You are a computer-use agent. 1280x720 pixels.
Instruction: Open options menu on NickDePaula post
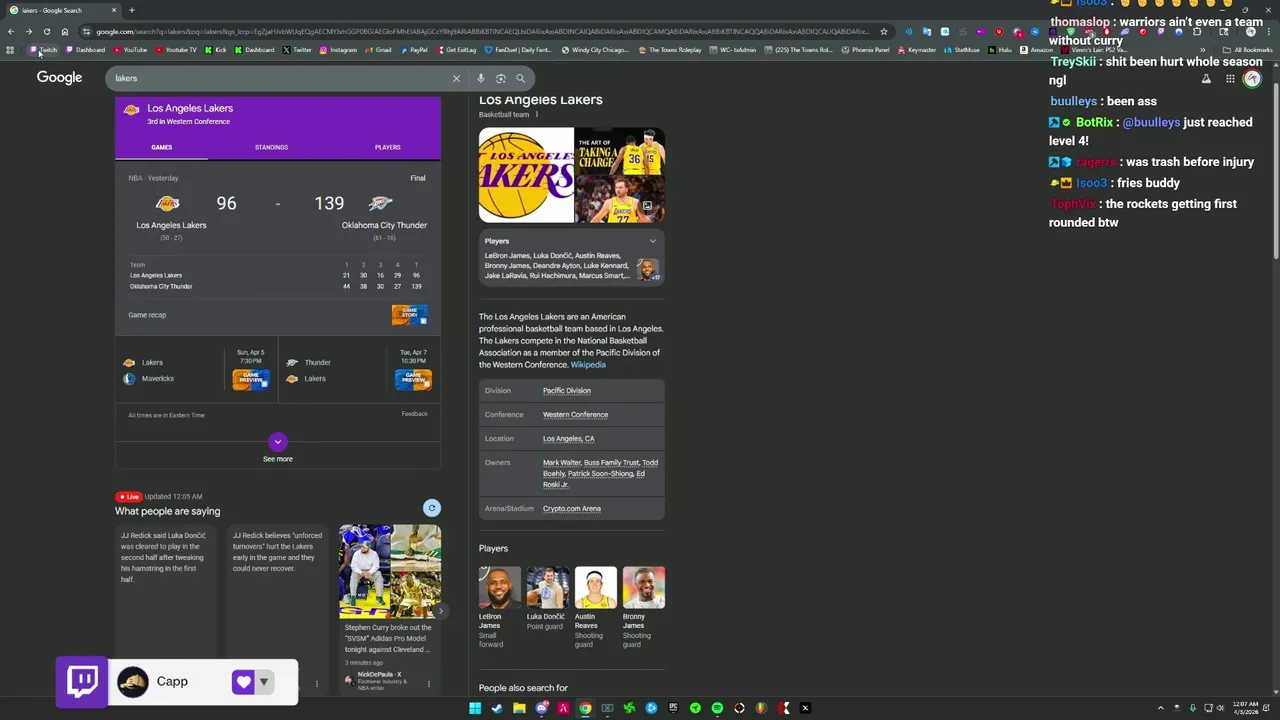429,684
